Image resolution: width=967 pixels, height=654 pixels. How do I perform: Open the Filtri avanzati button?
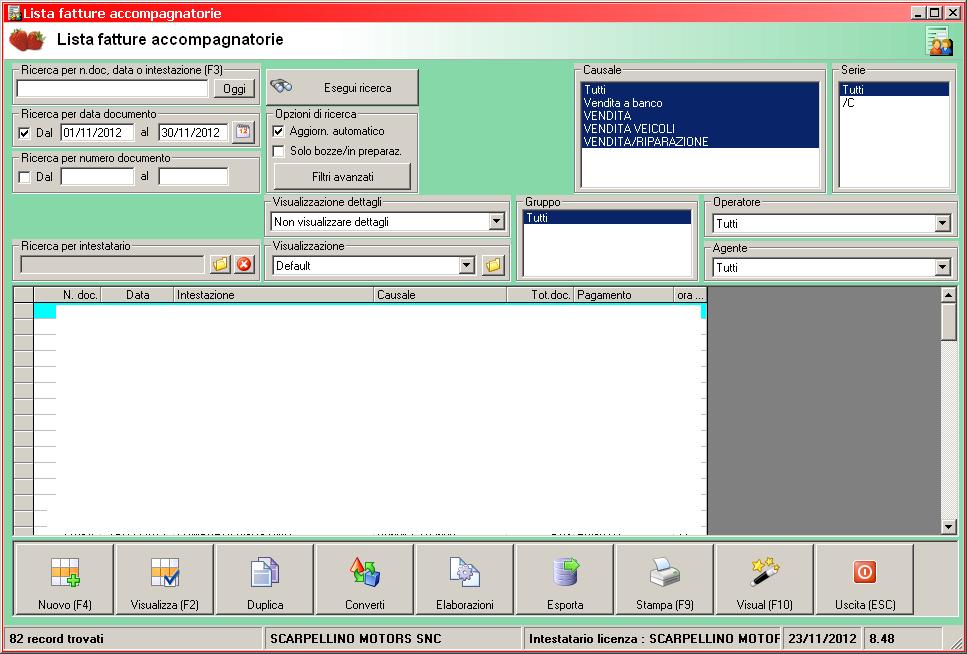pyautogui.click(x=342, y=177)
